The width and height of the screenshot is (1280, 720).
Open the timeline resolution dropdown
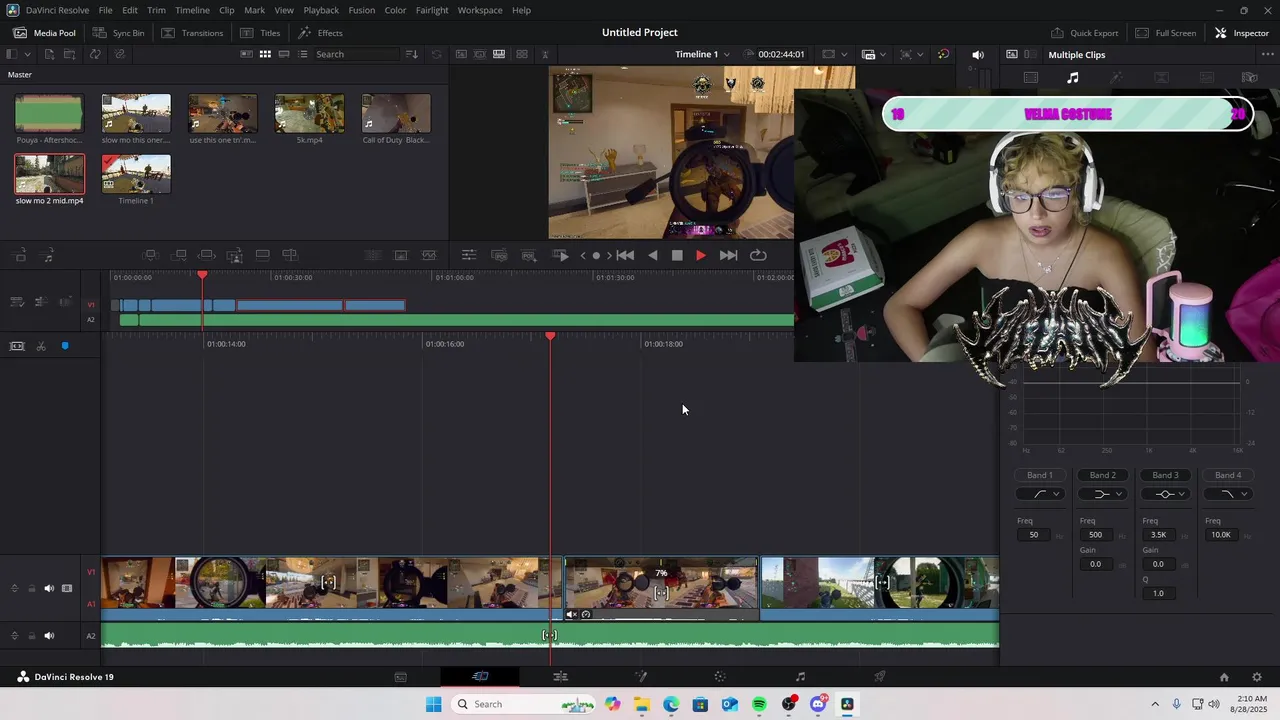point(834,54)
